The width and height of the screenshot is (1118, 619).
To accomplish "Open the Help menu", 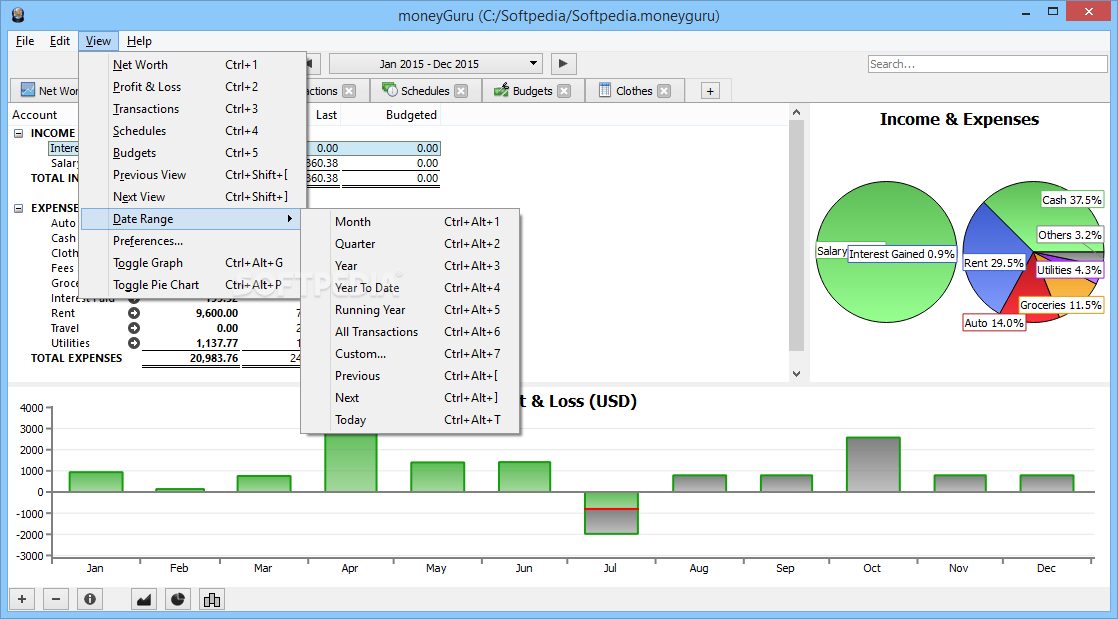I will pos(139,41).
